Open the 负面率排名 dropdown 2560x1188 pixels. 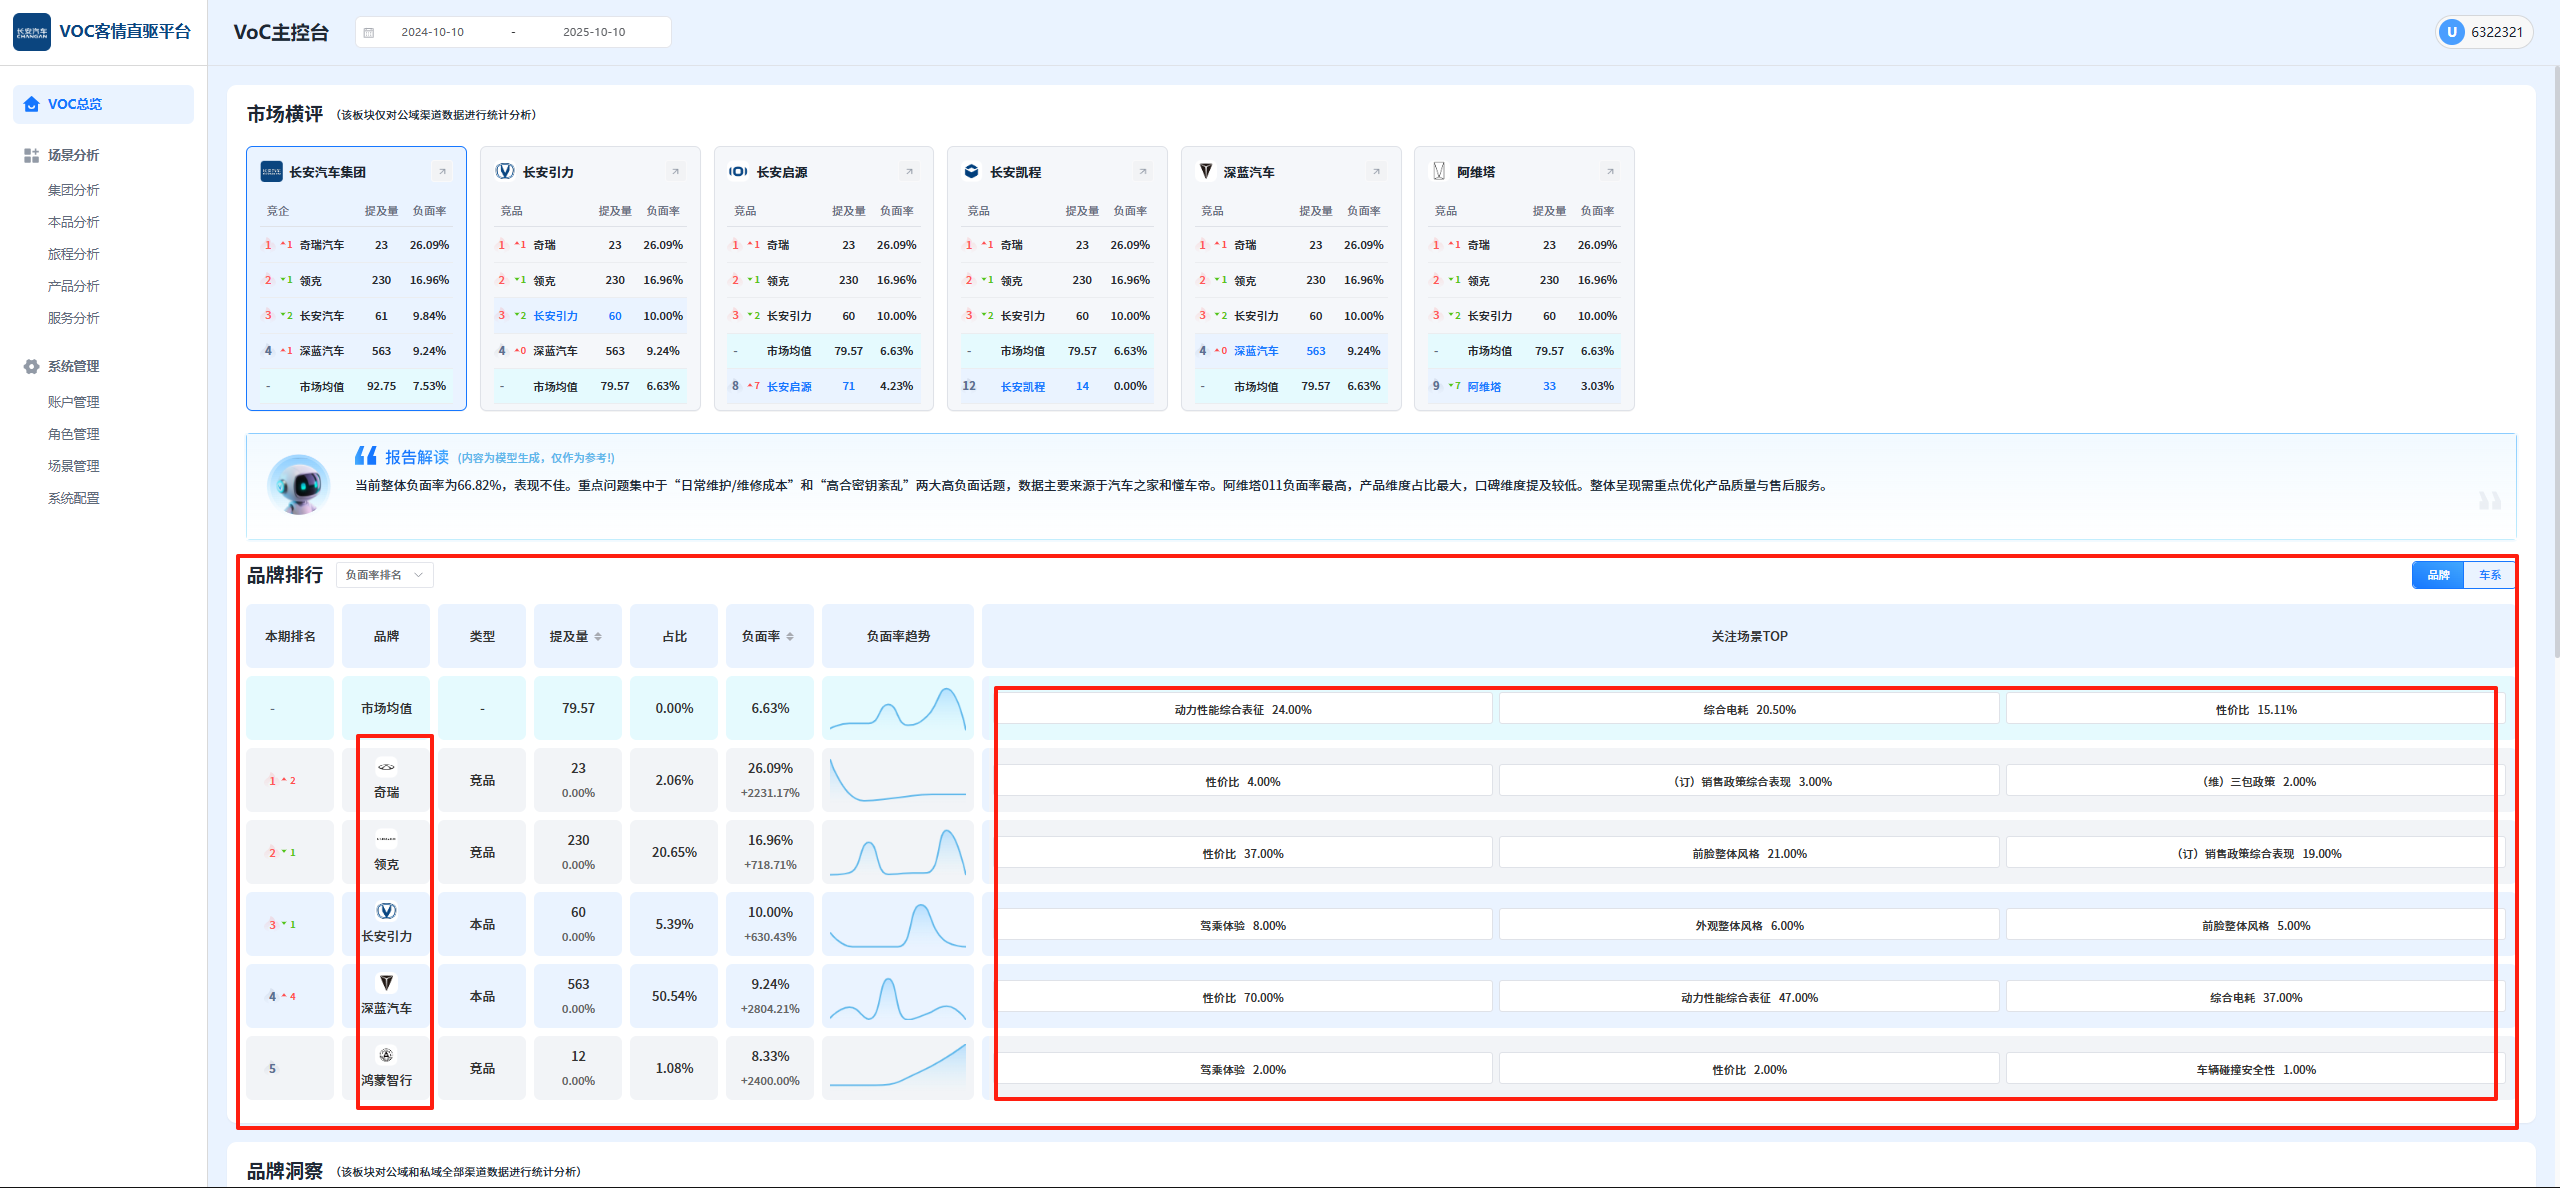pos(384,575)
